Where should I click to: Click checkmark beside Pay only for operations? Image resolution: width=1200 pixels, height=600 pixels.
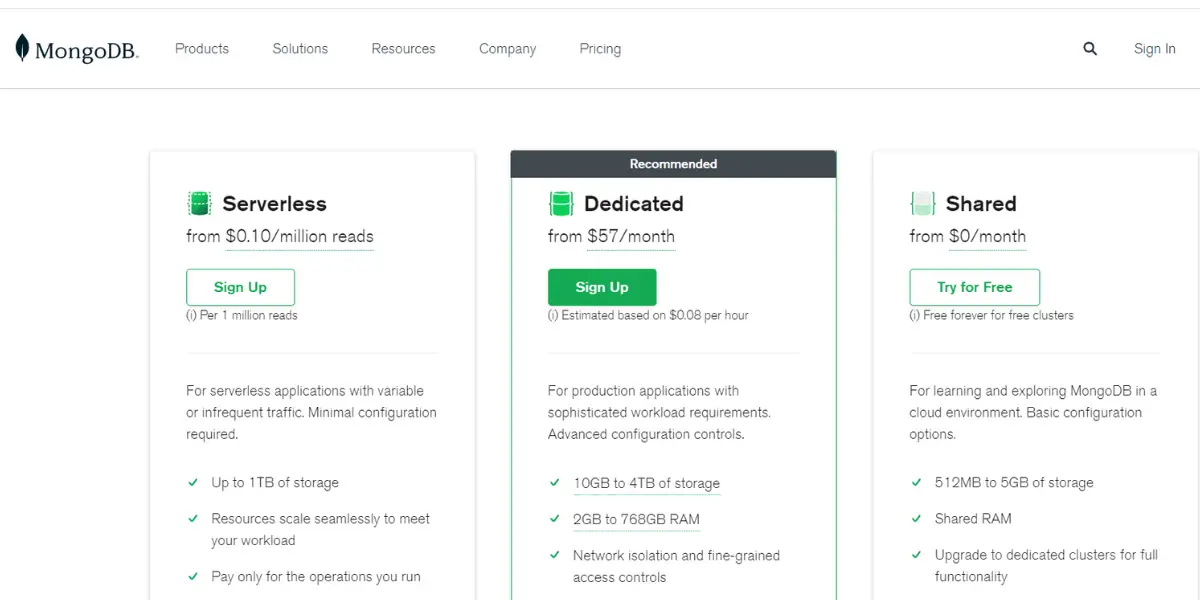point(193,576)
